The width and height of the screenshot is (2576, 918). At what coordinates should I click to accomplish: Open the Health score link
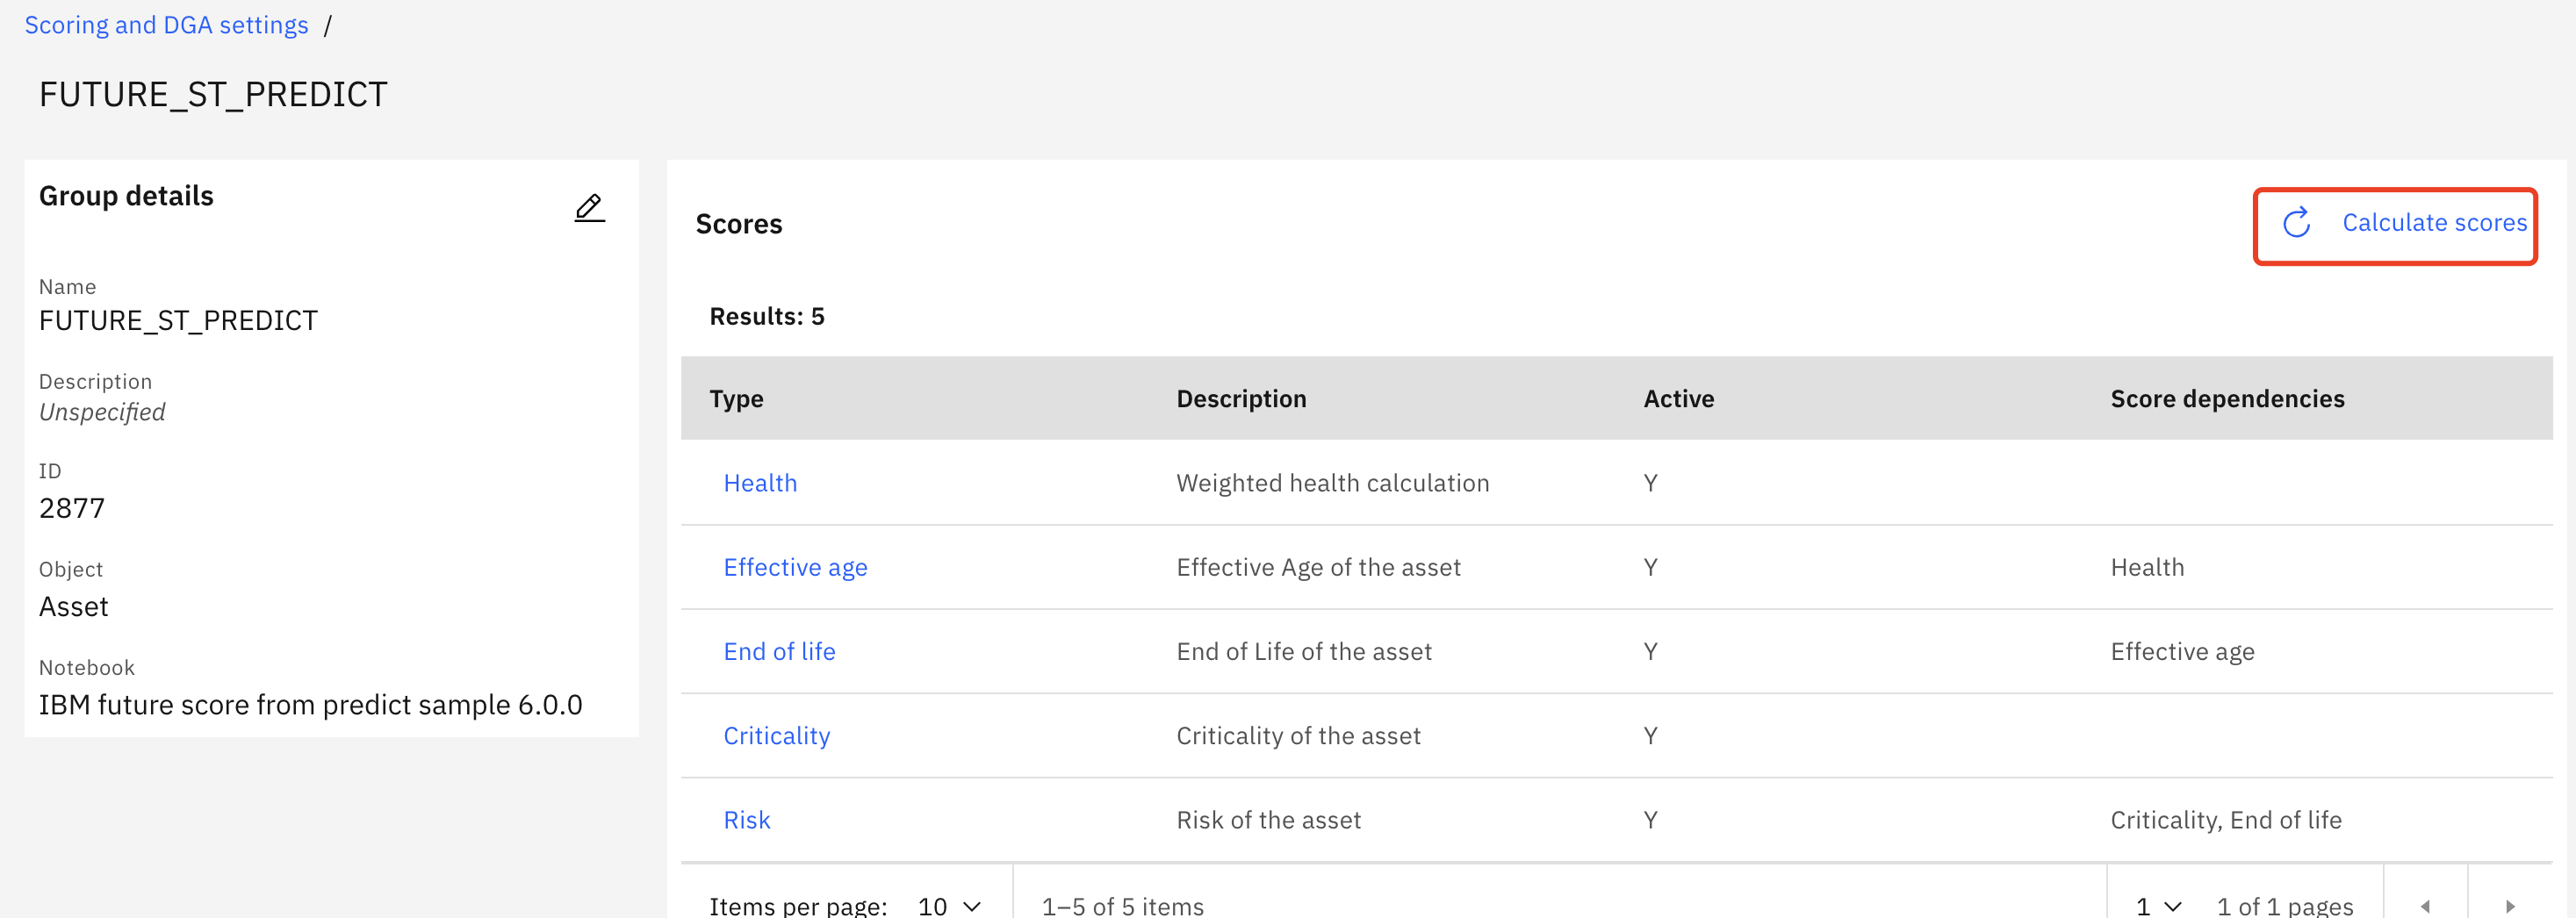pyautogui.click(x=760, y=483)
